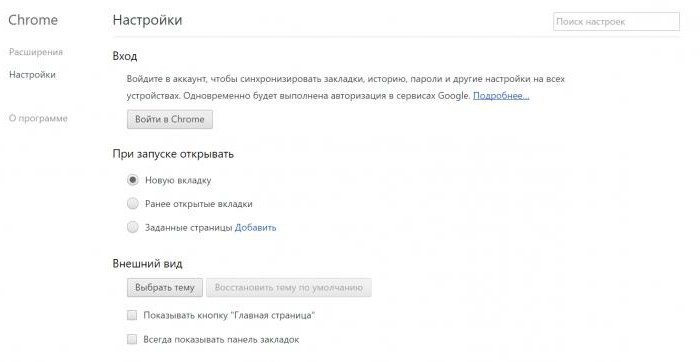
Task: Click the Chrome title in sidebar
Action: coord(33,20)
